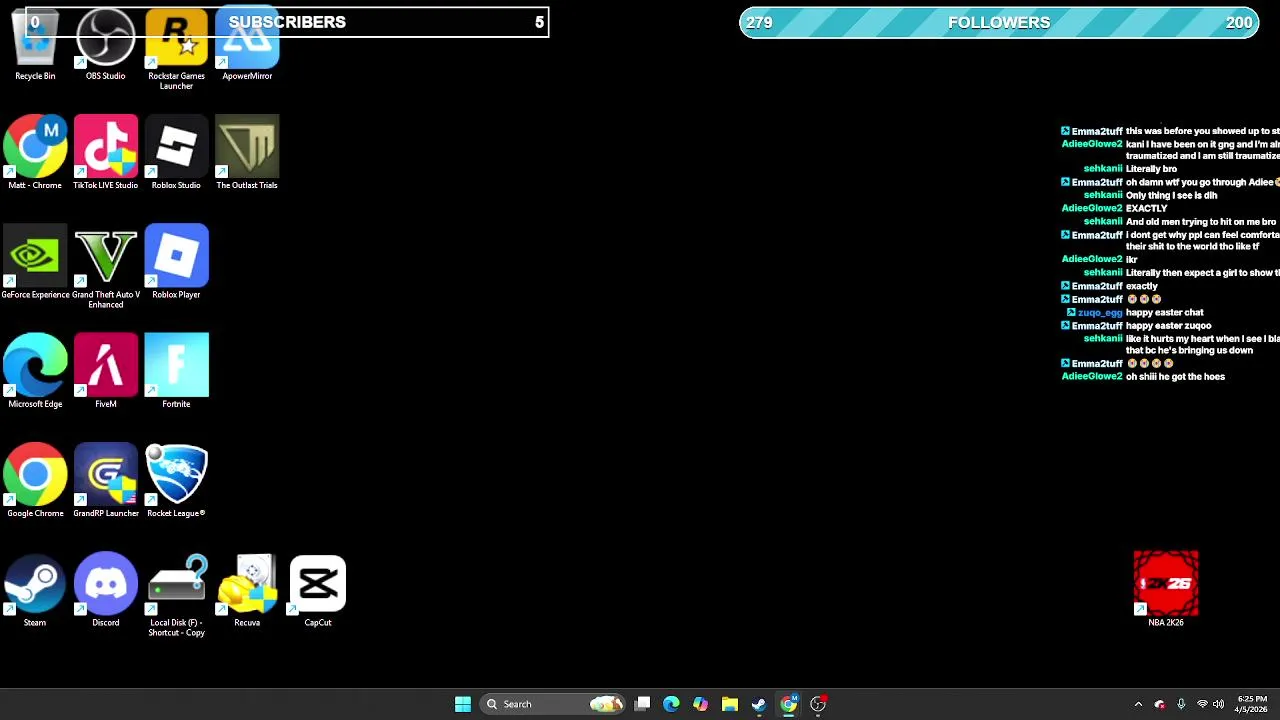This screenshot has height=720, width=1280.
Task: Open the Windows Start menu
Action: click(462, 704)
